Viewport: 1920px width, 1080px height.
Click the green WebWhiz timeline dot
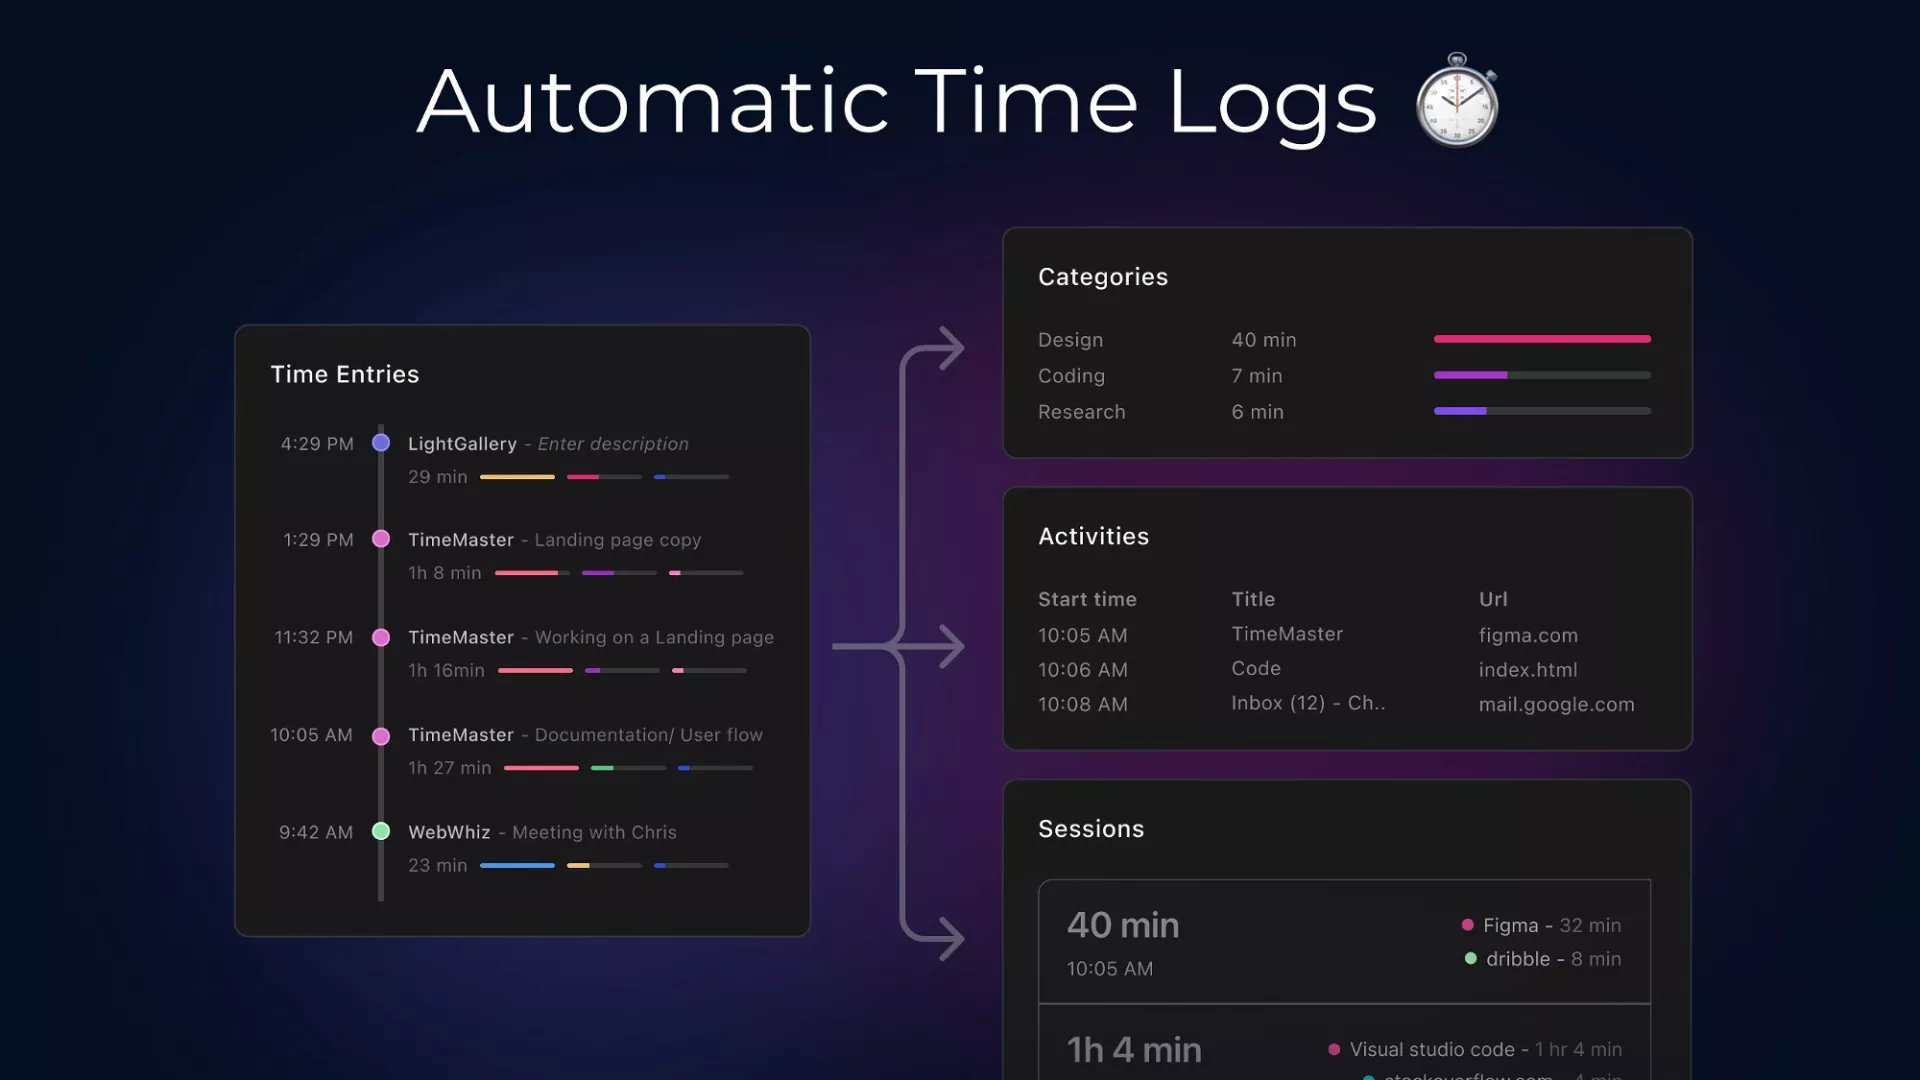coord(381,831)
